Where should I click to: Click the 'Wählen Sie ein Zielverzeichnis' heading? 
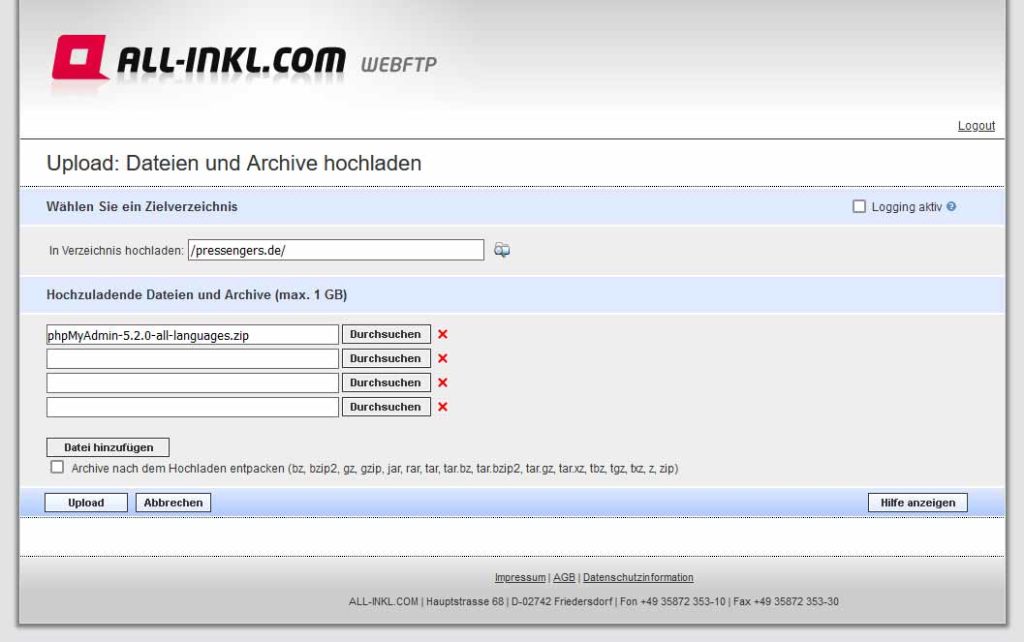coord(142,206)
